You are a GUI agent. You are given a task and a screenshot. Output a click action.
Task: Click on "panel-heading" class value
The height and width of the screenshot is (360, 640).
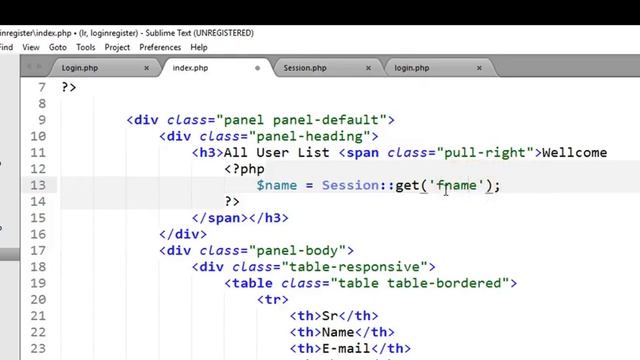coord(309,136)
